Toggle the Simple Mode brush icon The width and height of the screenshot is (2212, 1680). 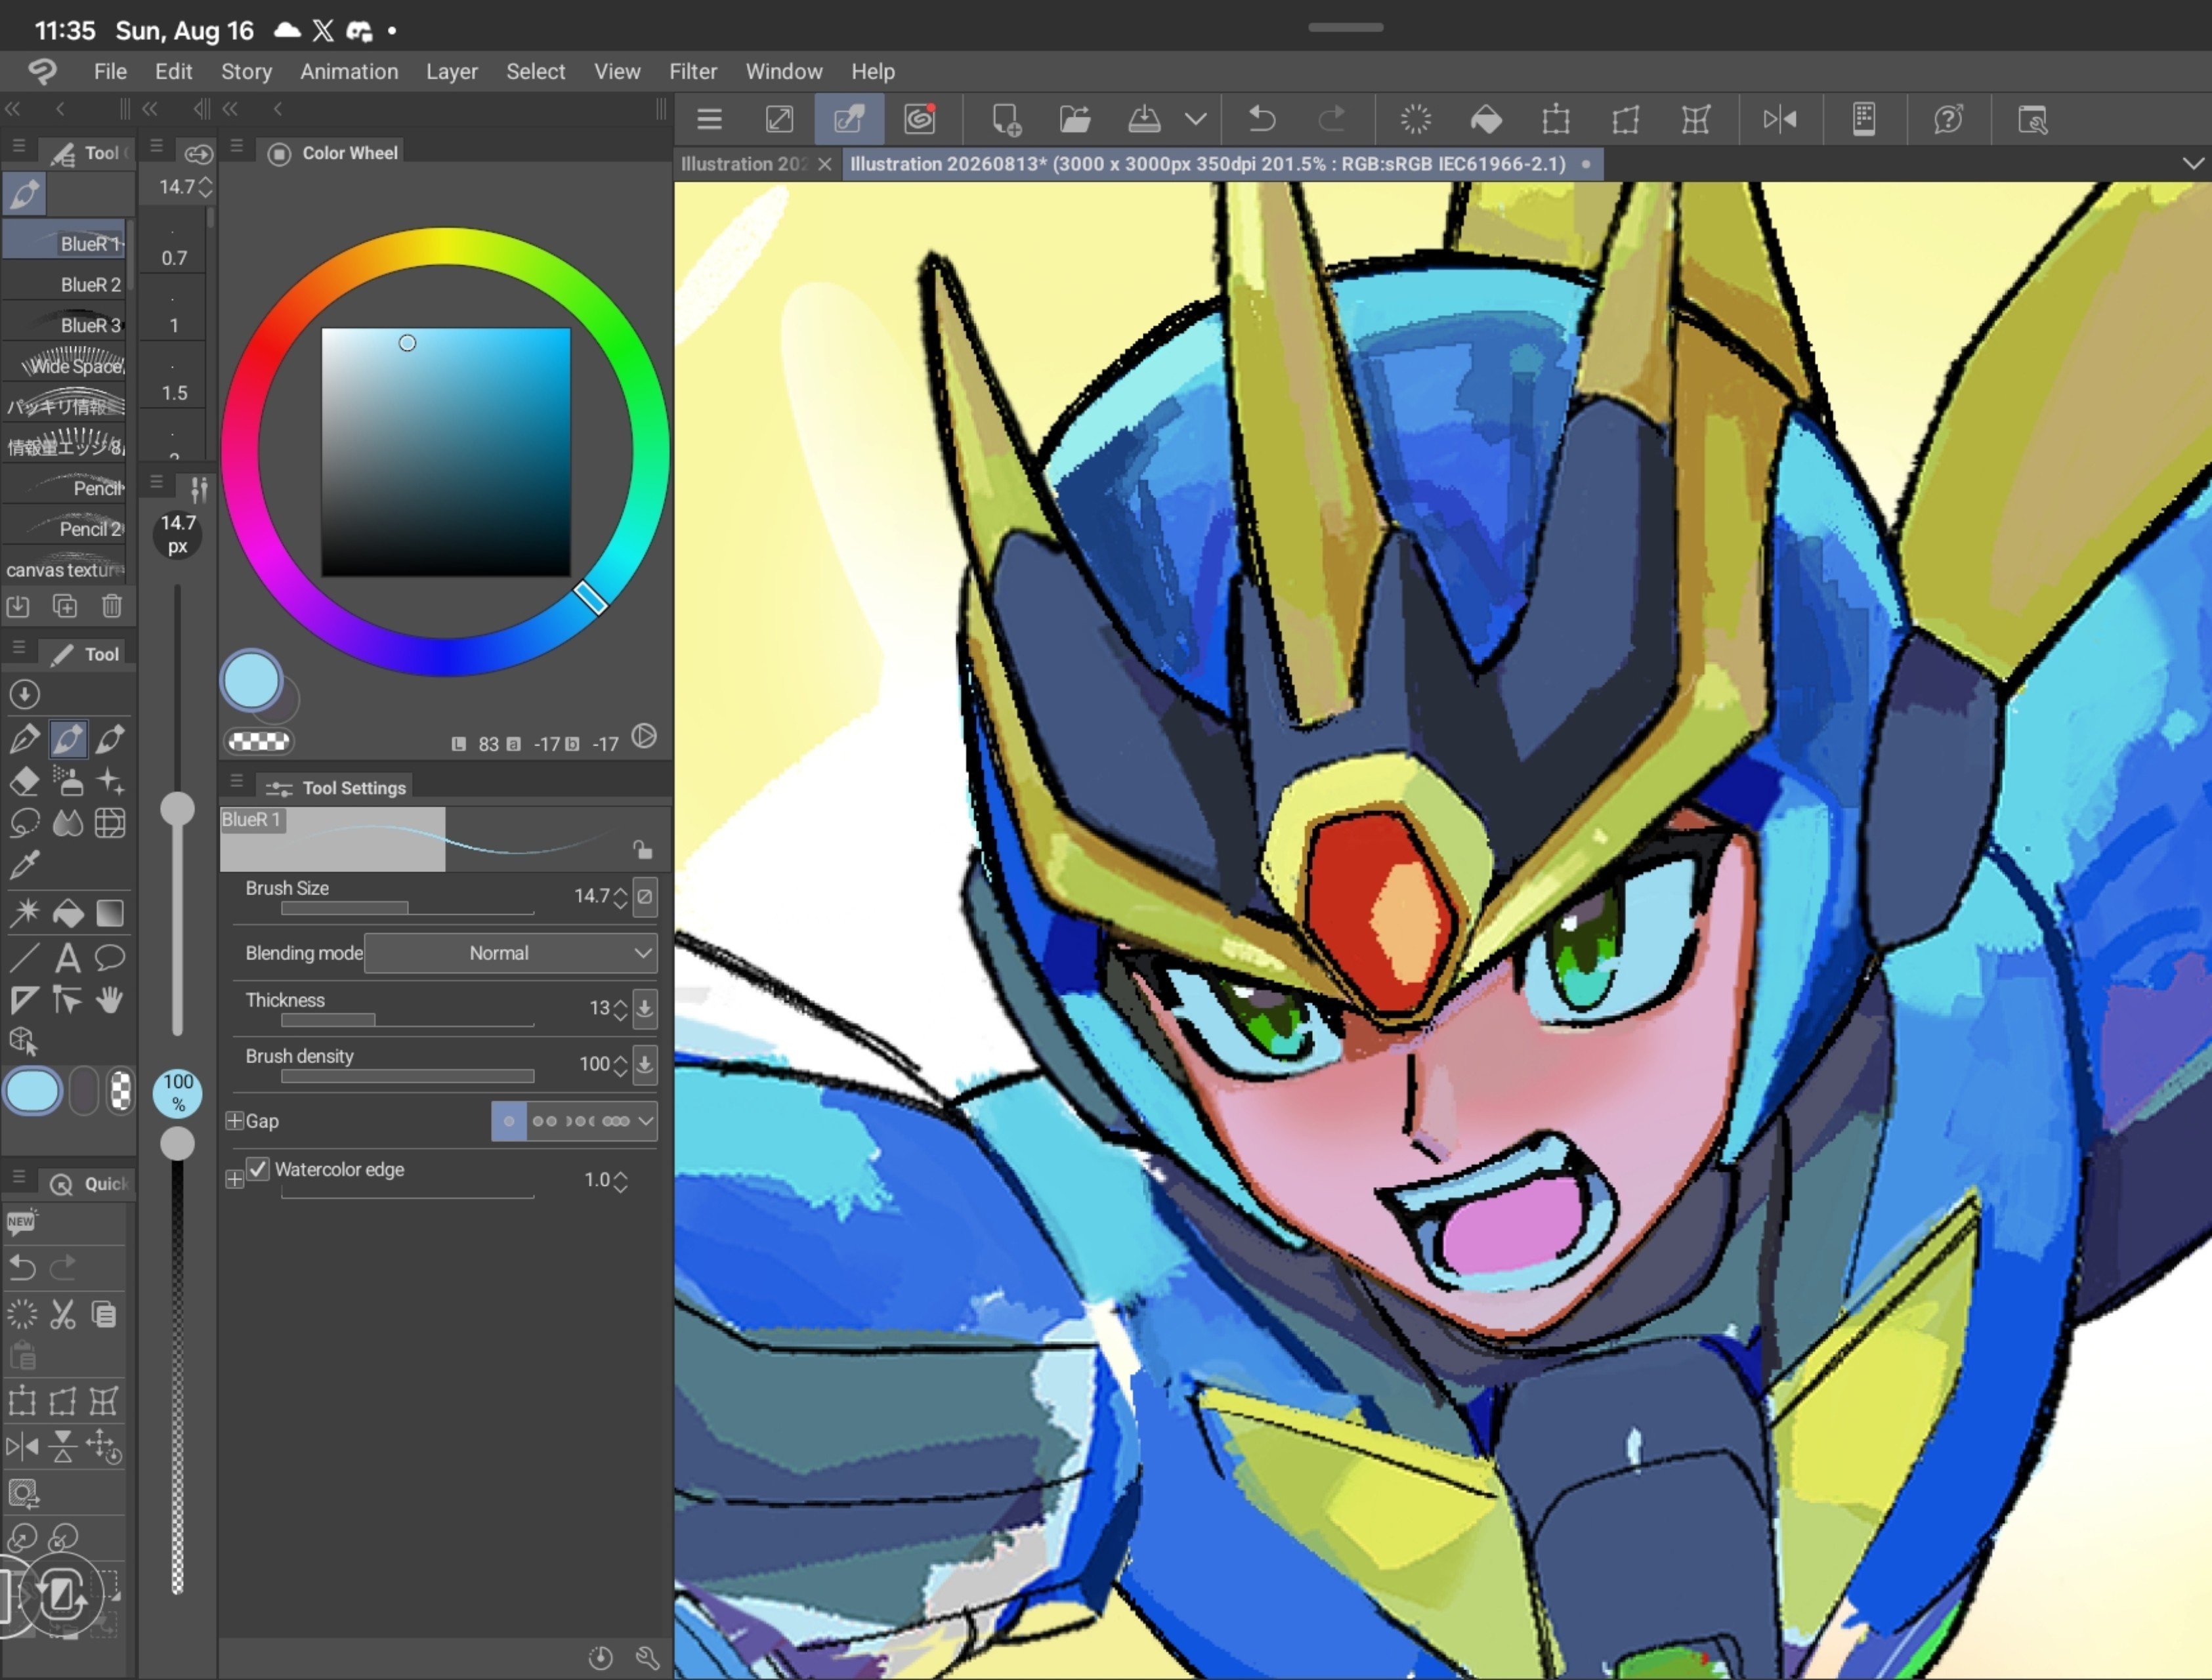coord(849,120)
